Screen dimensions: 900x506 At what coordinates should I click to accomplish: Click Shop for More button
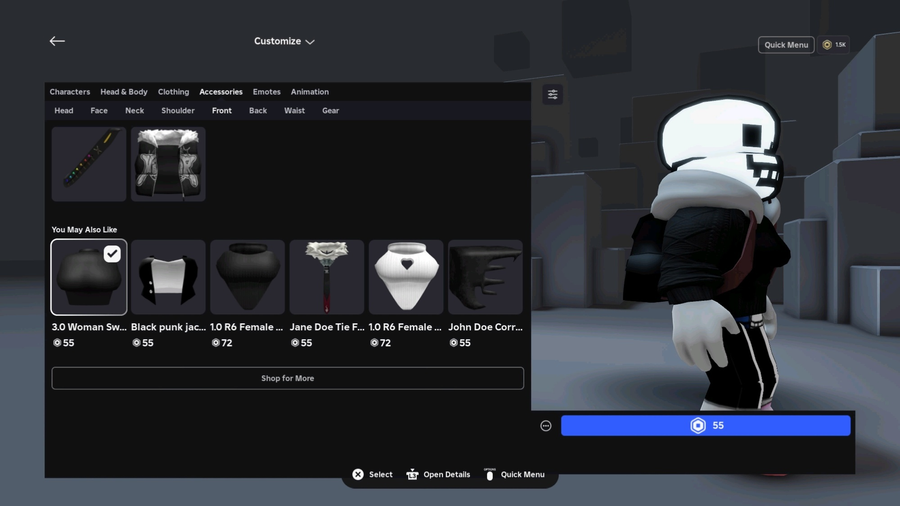coord(288,379)
